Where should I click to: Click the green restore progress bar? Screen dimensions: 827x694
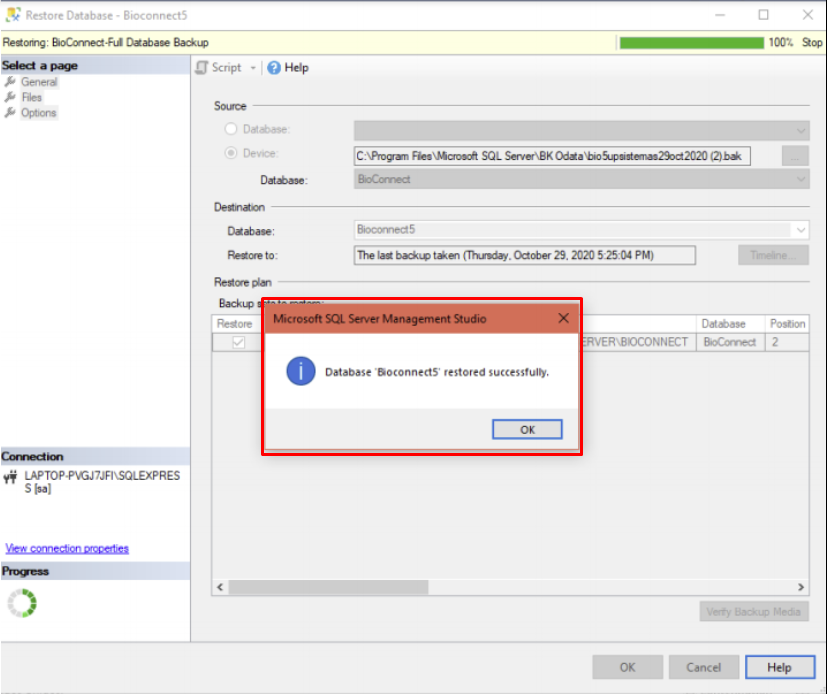691,43
